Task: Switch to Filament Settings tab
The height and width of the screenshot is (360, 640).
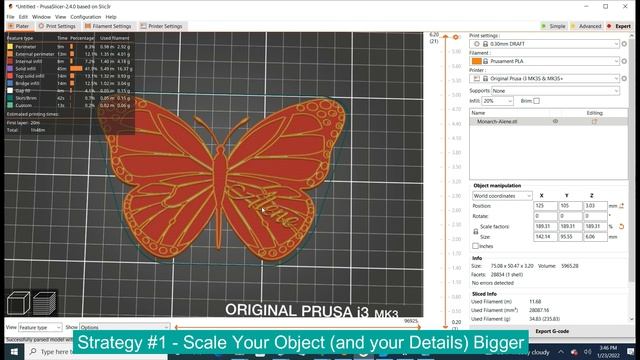Action: [108, 26]
